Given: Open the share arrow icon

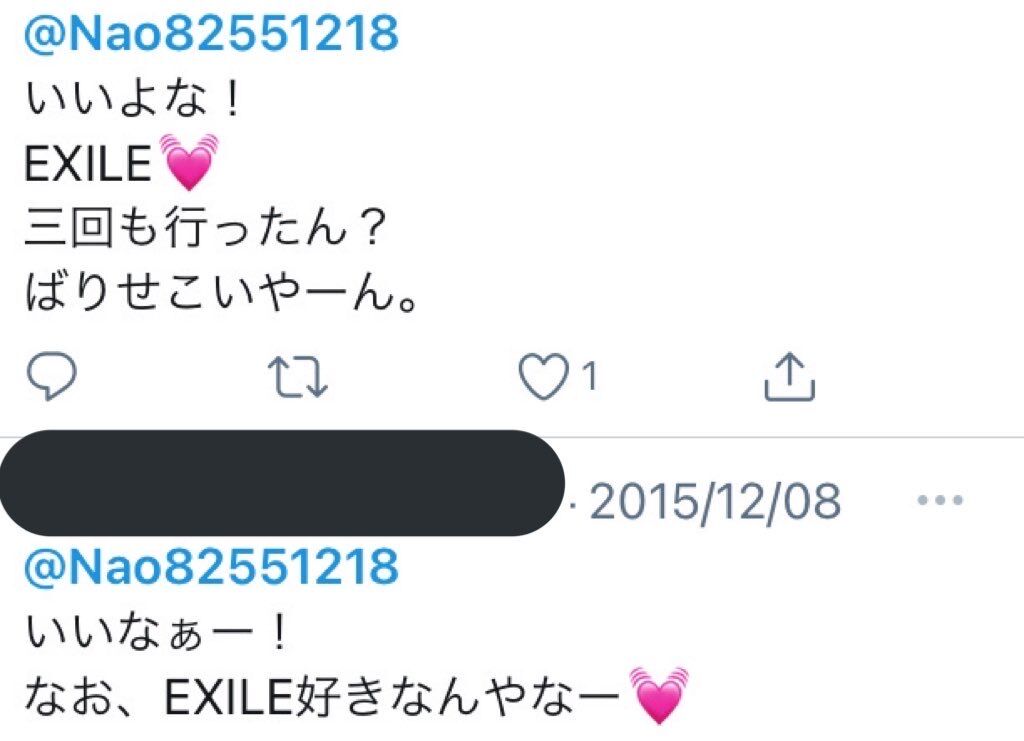Looking at the screenshot, I should pos(790,376).
